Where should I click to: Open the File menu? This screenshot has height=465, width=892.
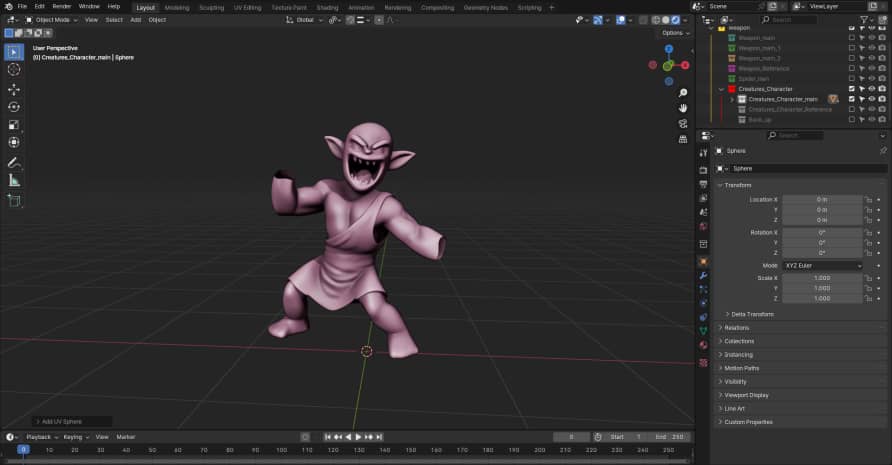22,6
